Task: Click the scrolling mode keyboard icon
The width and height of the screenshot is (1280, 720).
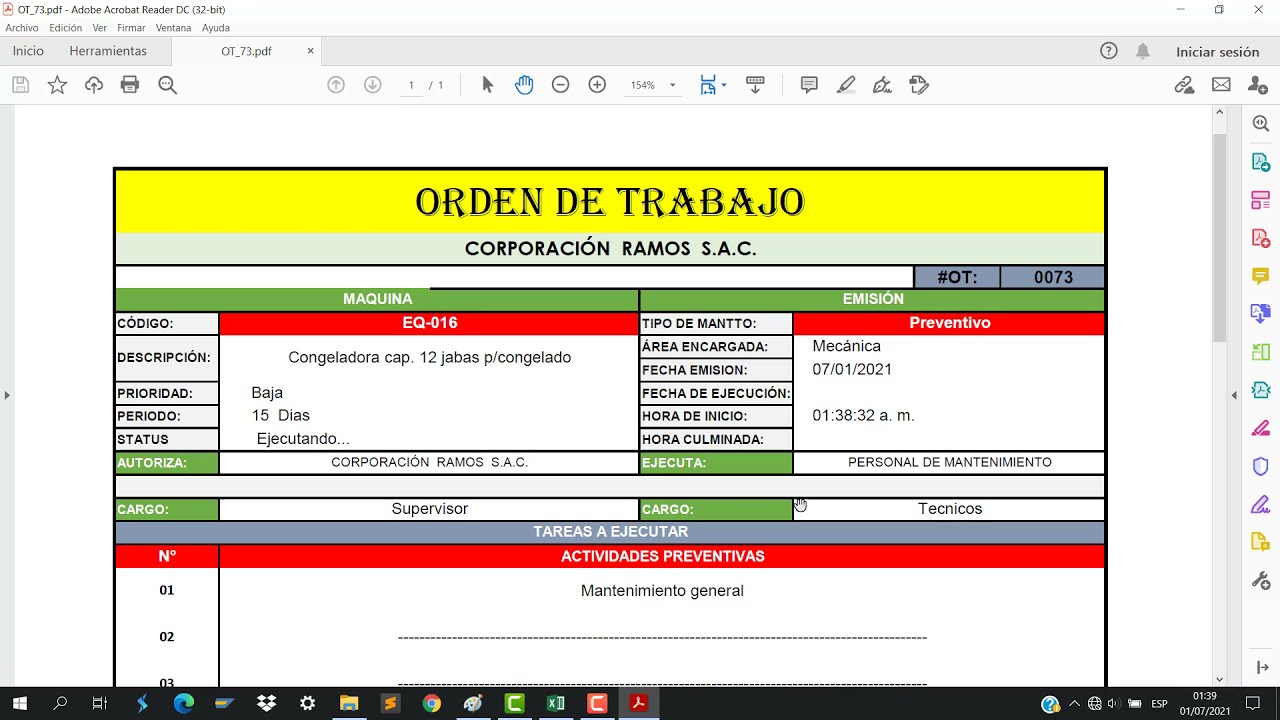Action: pyautogui.click(x=755, y=85)
